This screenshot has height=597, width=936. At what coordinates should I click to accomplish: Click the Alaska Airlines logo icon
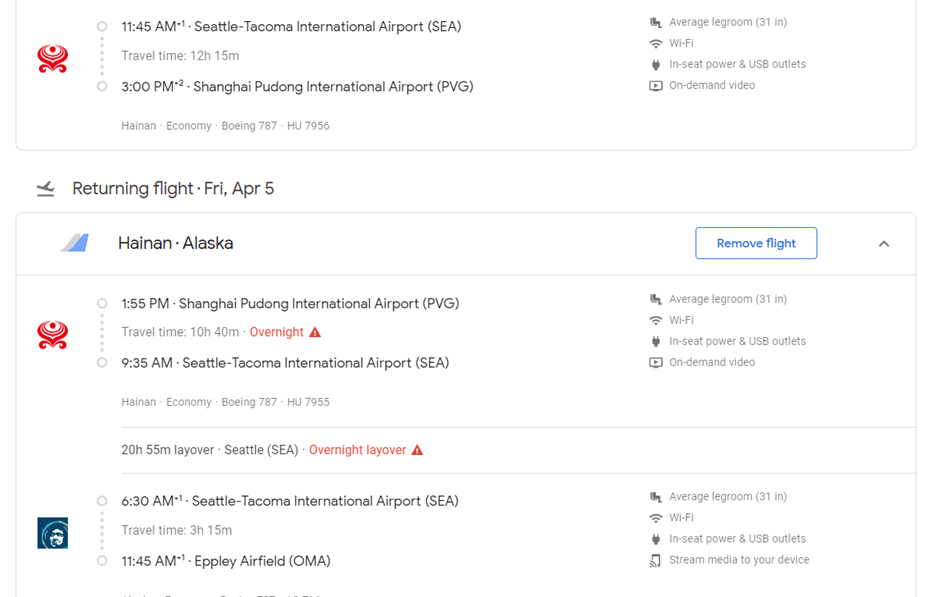point(52,532)
